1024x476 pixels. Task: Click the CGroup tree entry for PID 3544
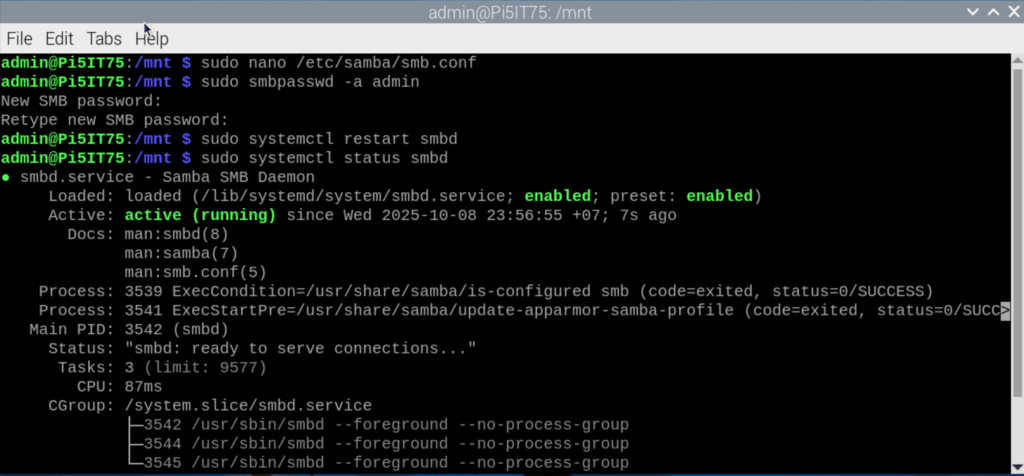tap(379, 444)
